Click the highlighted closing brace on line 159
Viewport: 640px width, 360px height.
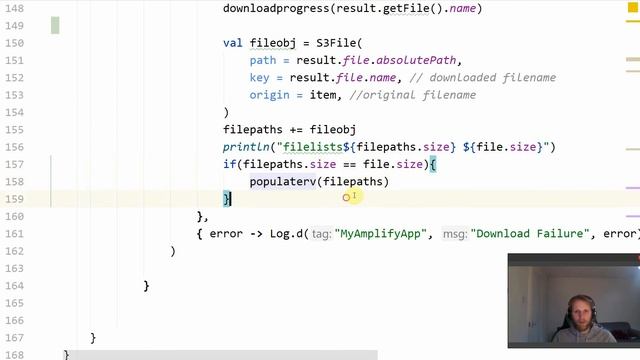pyautogui.click(x=227, y=199)
